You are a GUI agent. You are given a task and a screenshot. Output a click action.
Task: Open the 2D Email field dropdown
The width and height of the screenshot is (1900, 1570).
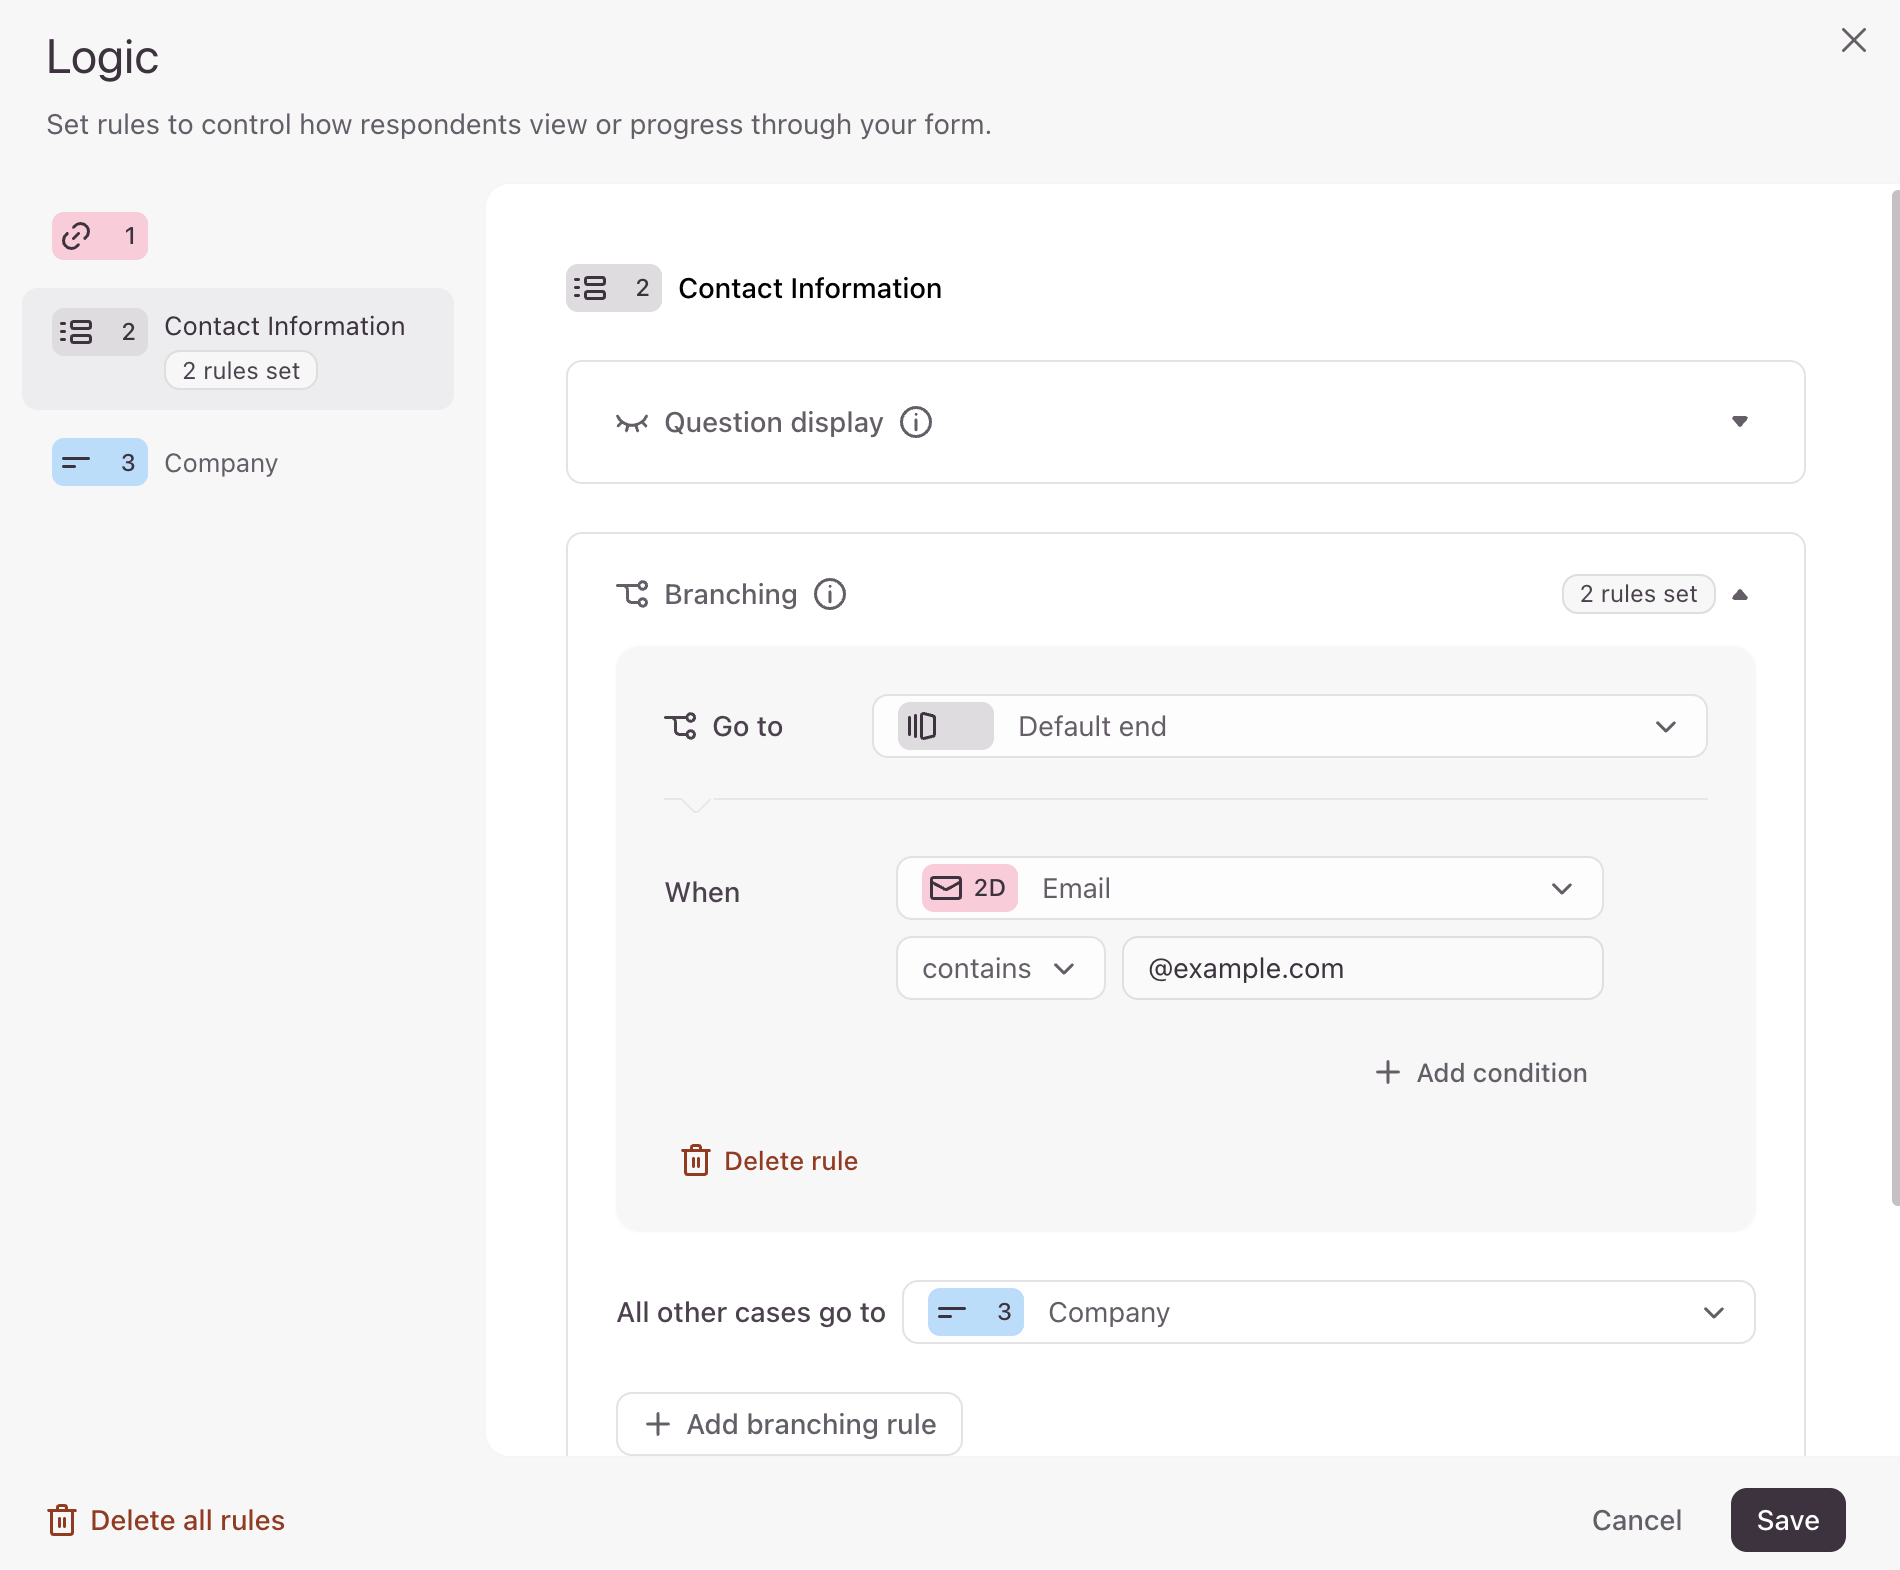(x=1250, y=888)
